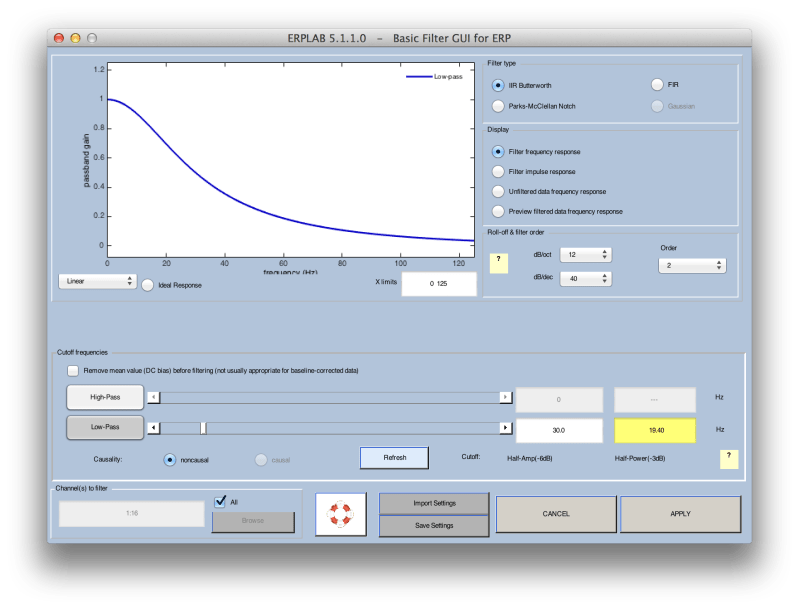Open the filter Order dropdown
The height and width of the screenshot is (609, 799).
point(692,266)
